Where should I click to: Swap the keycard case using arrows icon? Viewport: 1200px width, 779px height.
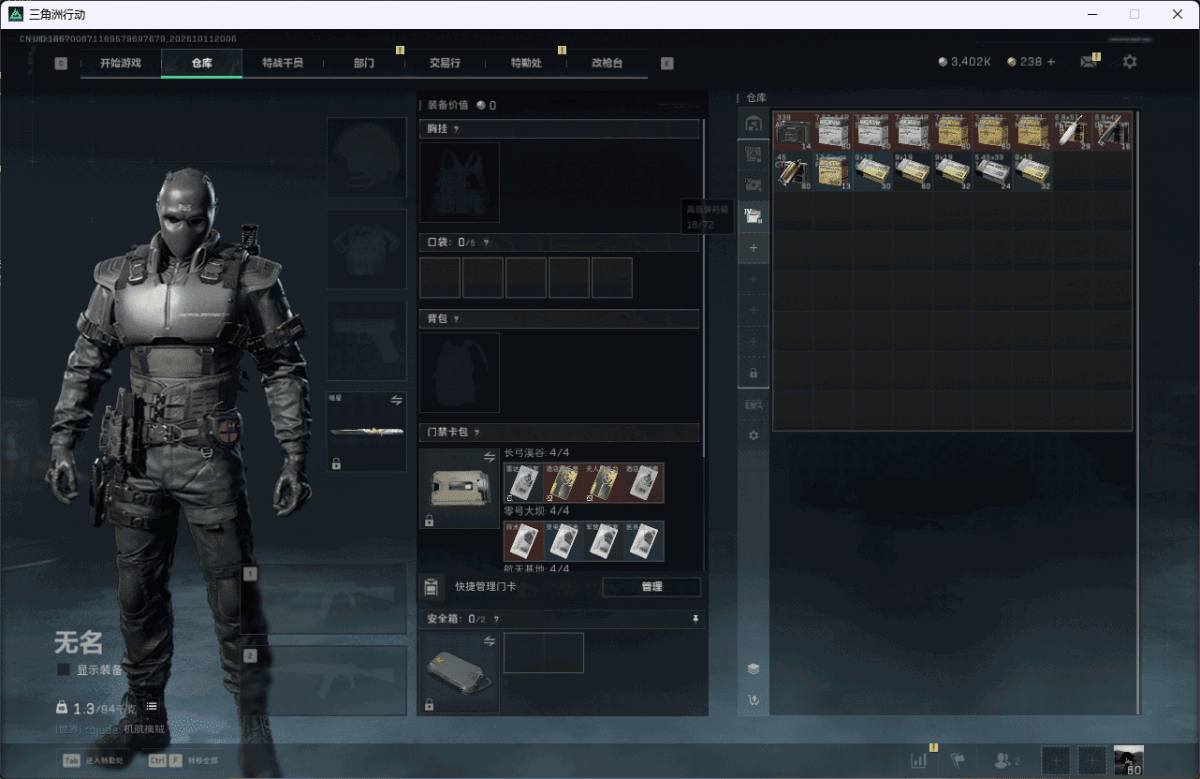pyautogui.click(x=490, y=456)
